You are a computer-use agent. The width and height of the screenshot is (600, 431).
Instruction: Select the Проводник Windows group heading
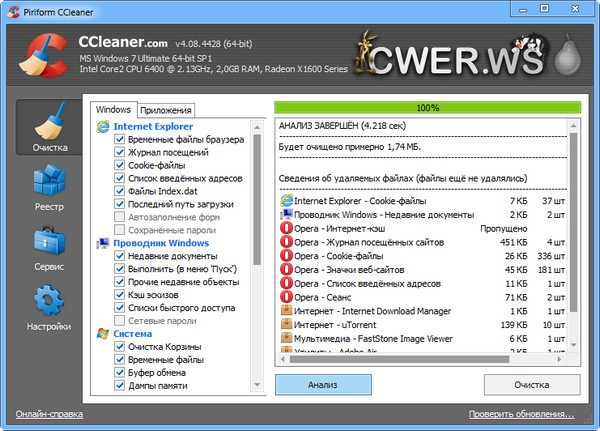(161, 243)
